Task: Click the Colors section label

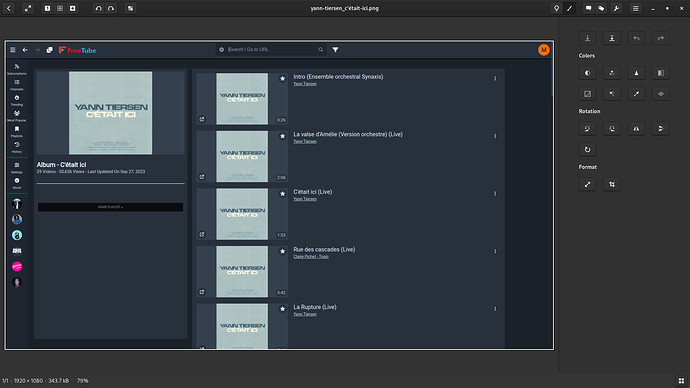Action: [587, 55]
